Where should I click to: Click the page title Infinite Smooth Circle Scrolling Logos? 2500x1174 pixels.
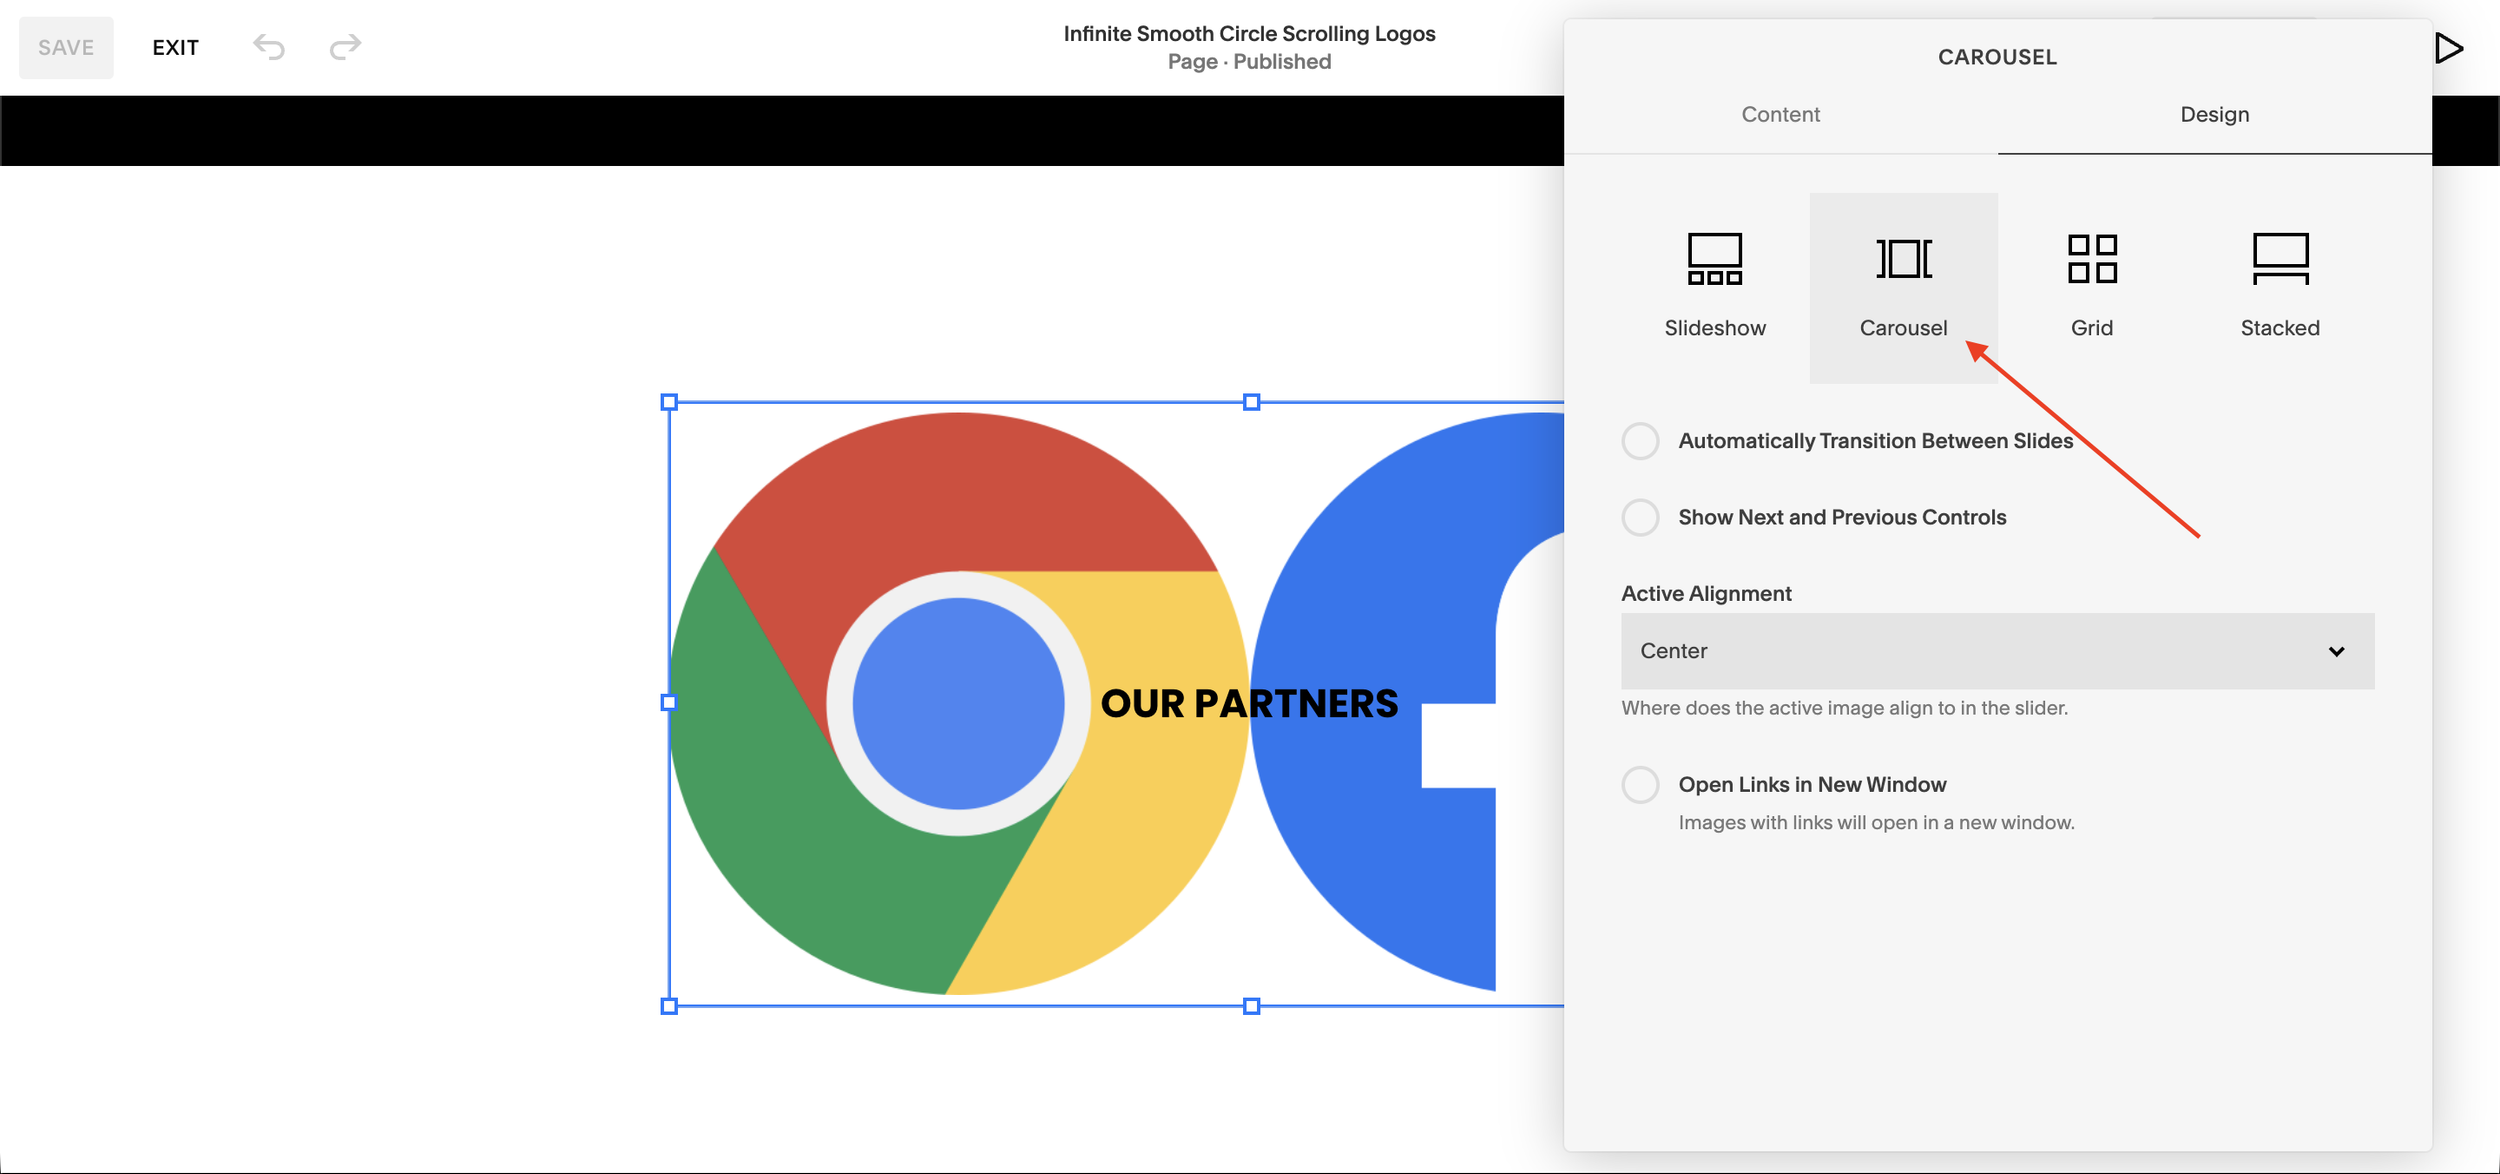(1249, 33)
